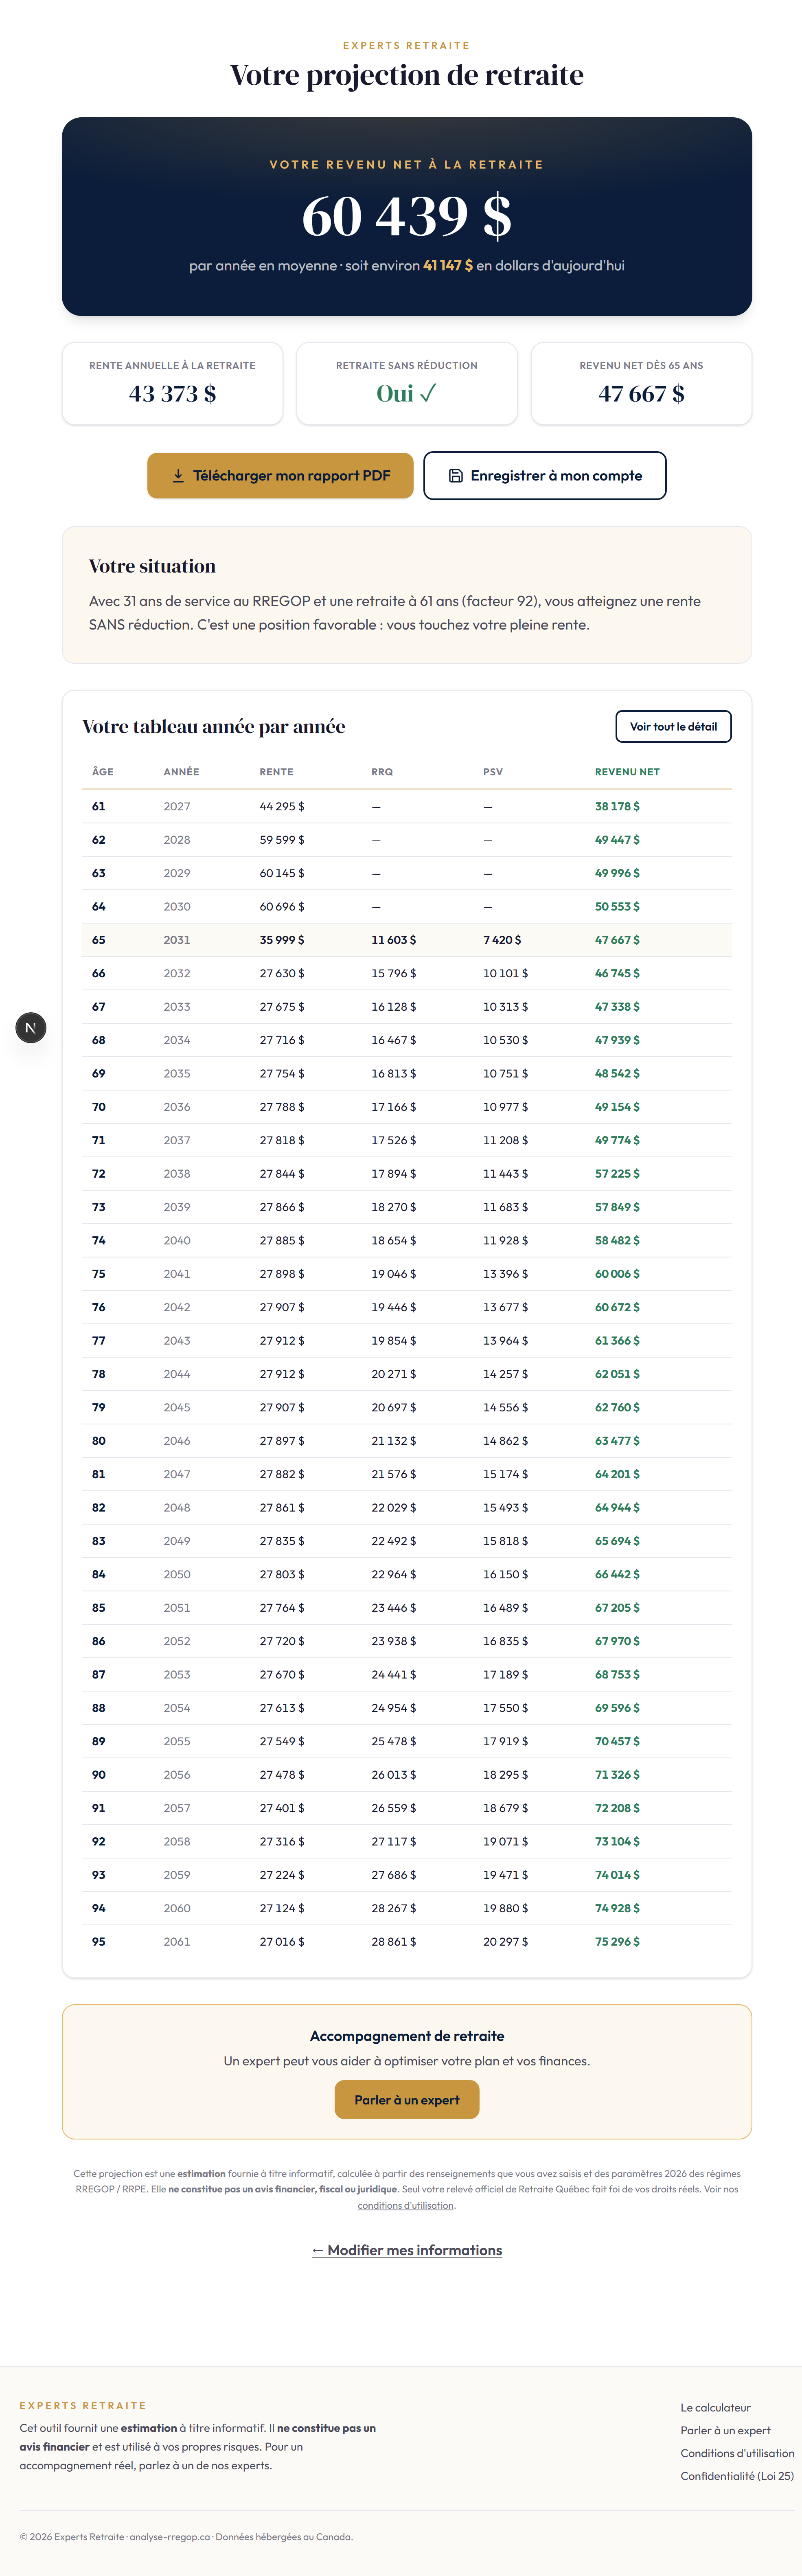Select the 75 296 $ net income at age 95
Screen dimensions: 802x2576
point(617,1942)
